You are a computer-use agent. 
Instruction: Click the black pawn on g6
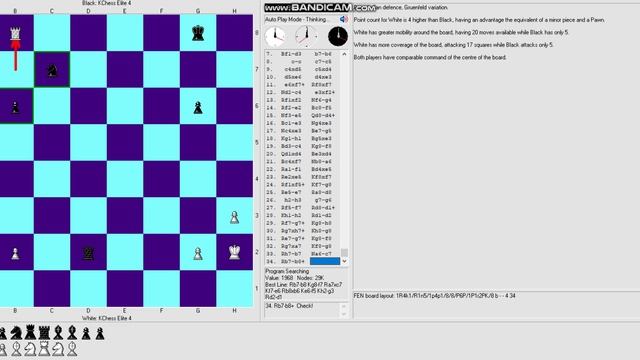tap(198, 107)
